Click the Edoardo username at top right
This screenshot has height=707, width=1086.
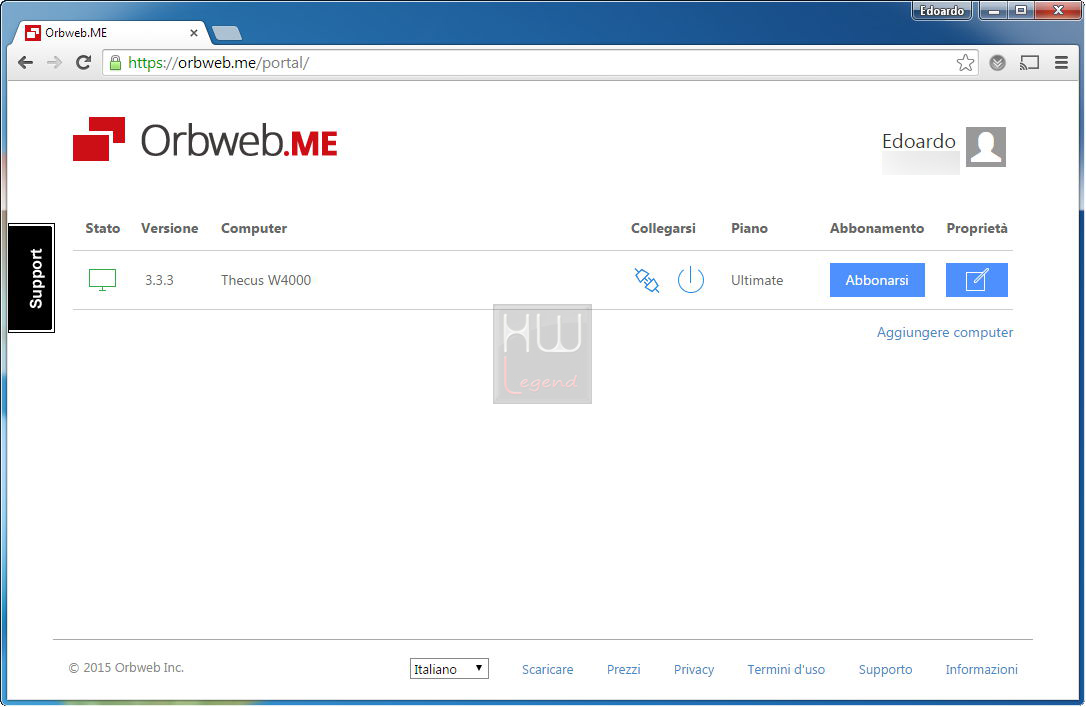tap(918, 141)
